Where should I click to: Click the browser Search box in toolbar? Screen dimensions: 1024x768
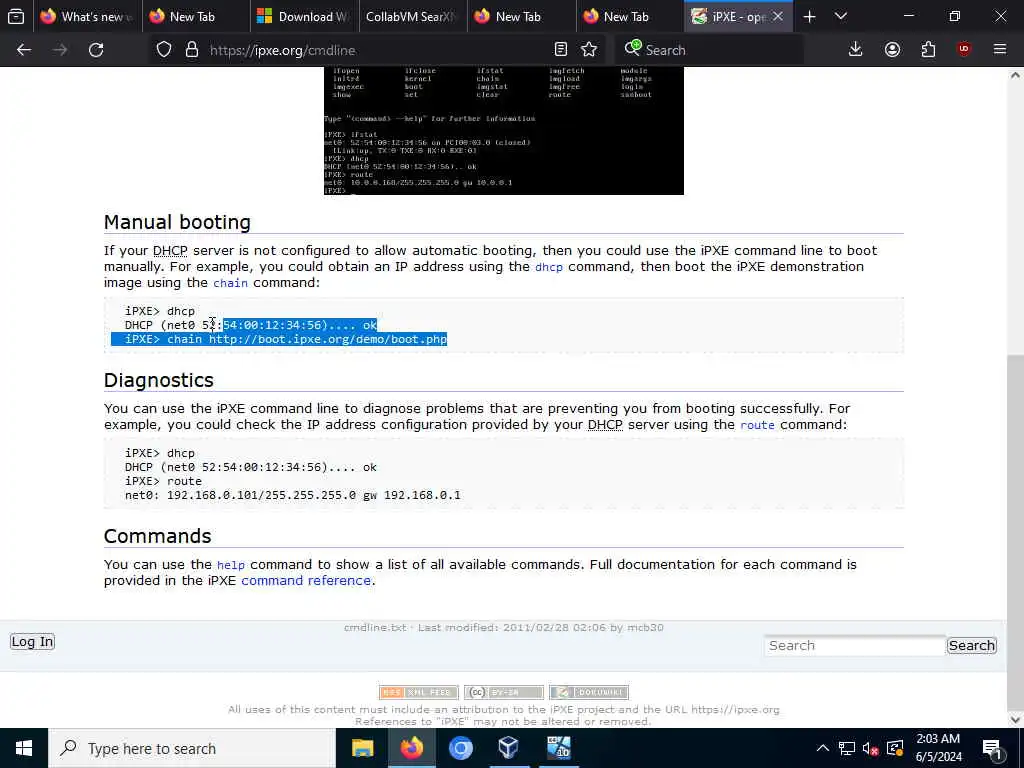(712, 50)
